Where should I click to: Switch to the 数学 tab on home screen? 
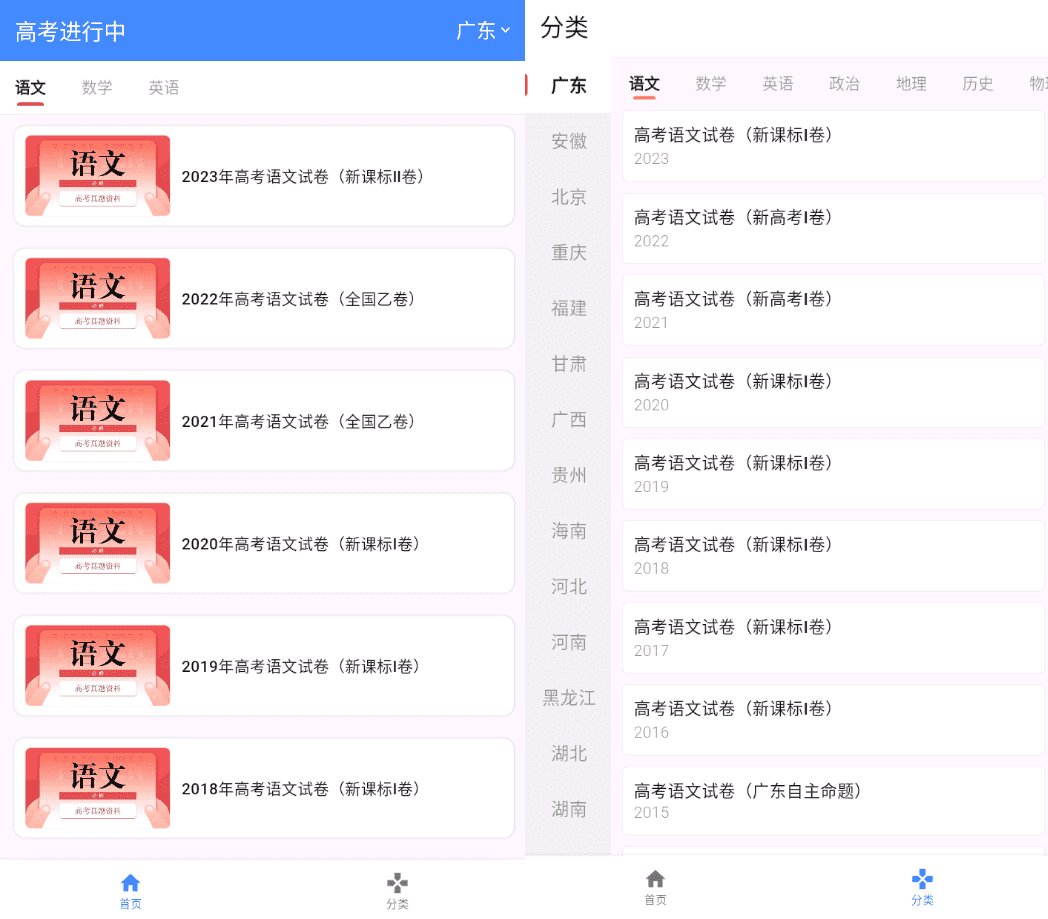[x=97, y=88]
